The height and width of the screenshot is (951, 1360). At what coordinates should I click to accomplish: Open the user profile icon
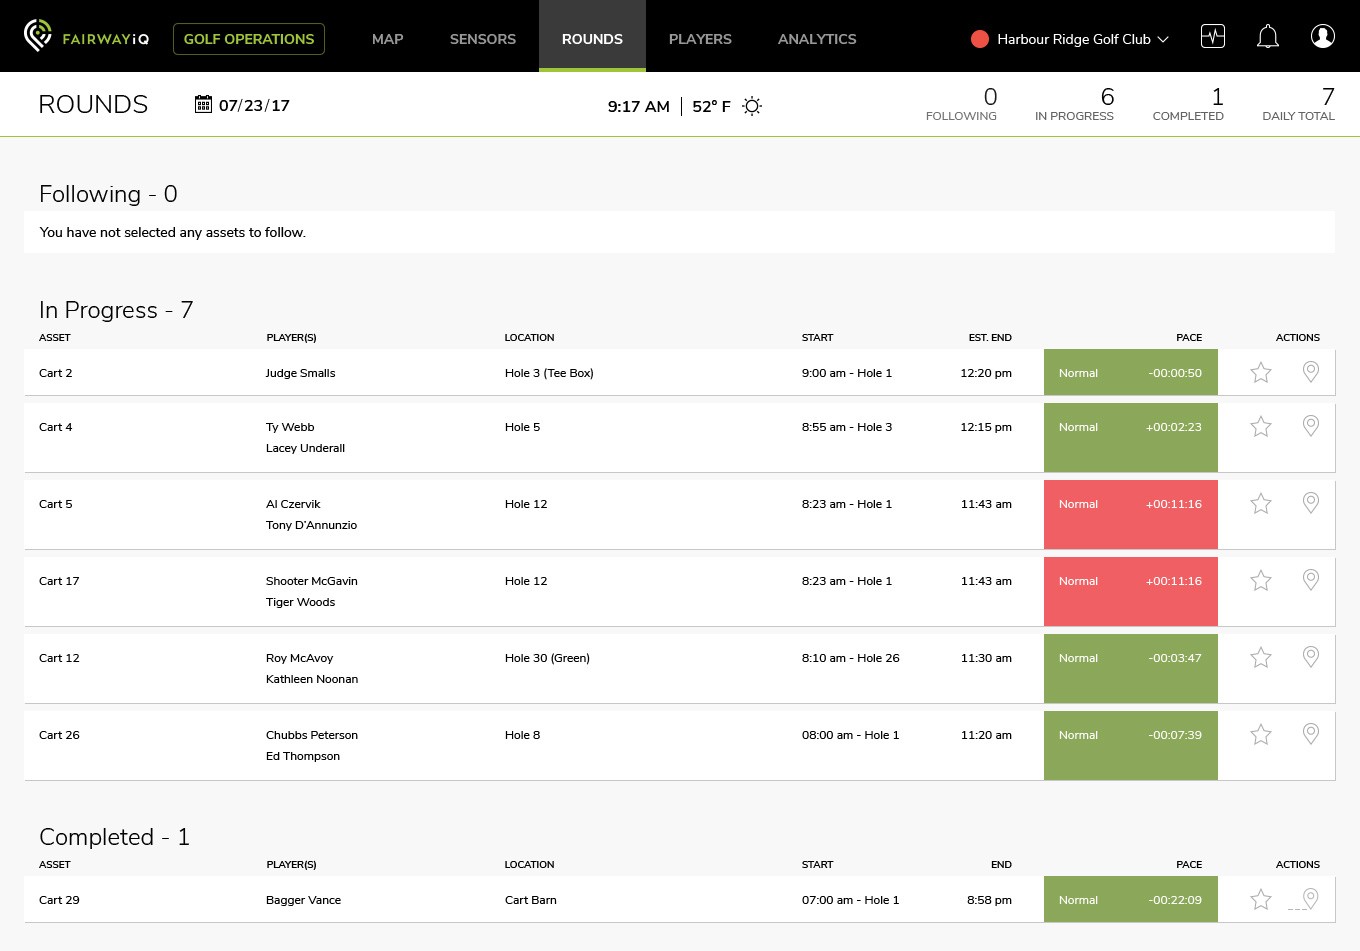(x=1323, y=37)
